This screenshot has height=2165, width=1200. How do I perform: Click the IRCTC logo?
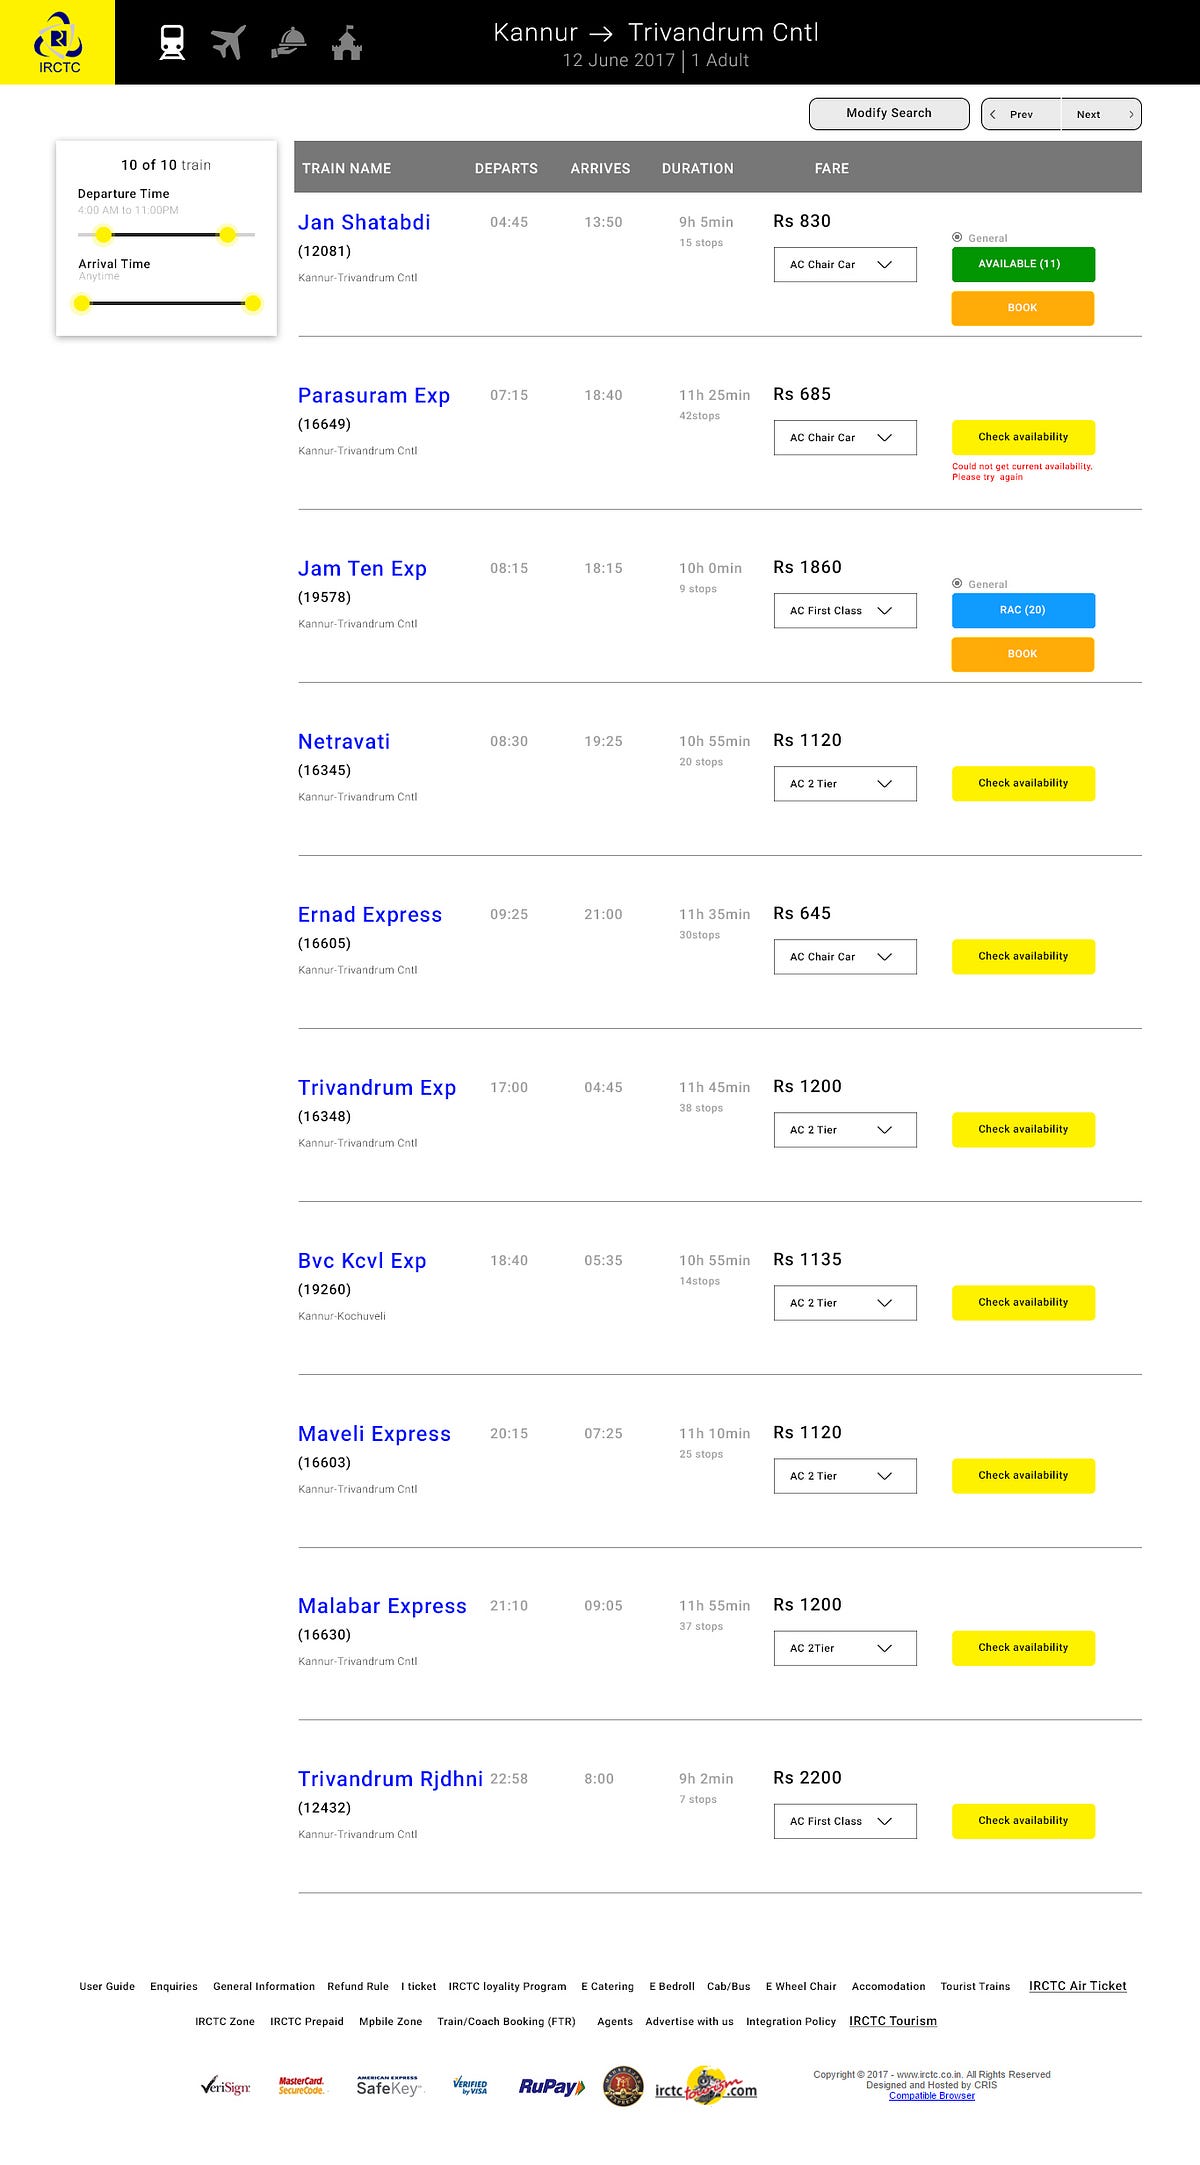click(58, 43)
